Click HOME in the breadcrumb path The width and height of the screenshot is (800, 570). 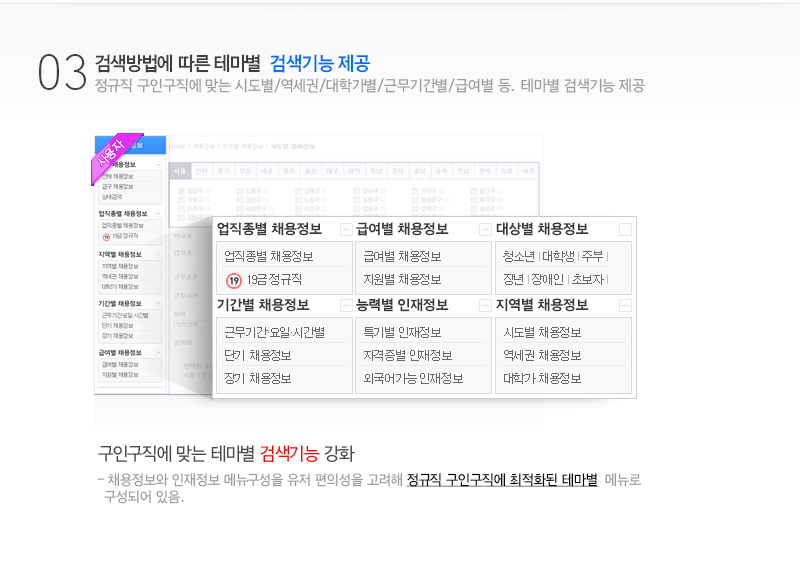pyautogui.click(x=177, y=146)
